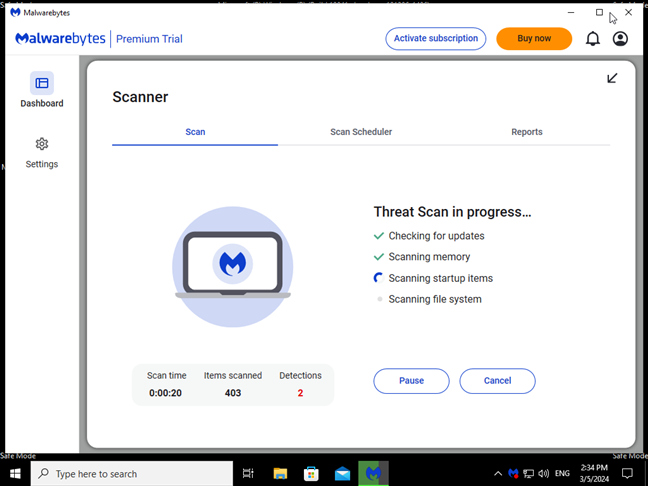Click the Detections count 2
Viewport: 648px width, 486px height.
(x=300, y=393)
